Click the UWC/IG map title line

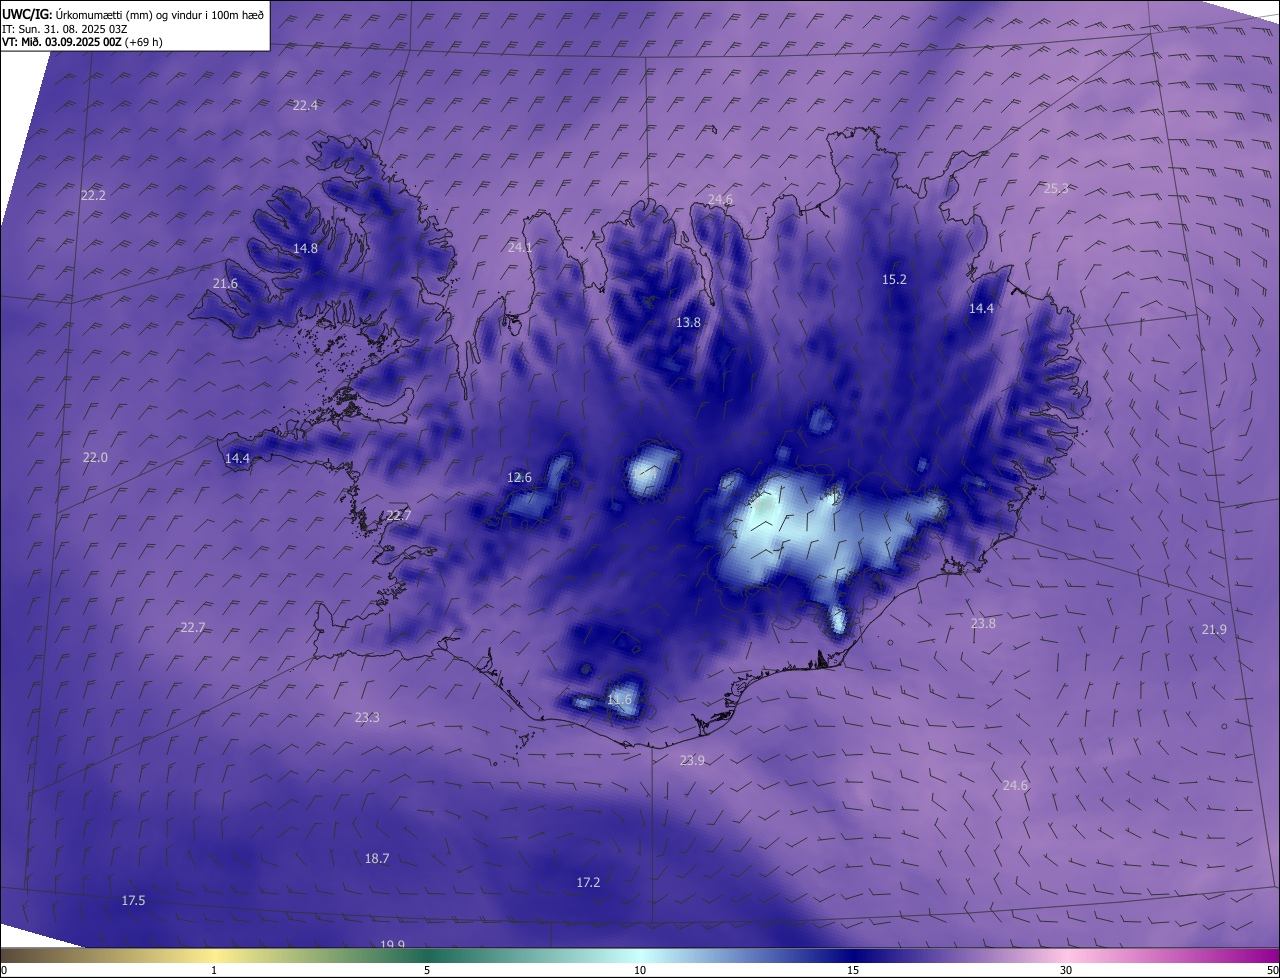pos(133,14)
